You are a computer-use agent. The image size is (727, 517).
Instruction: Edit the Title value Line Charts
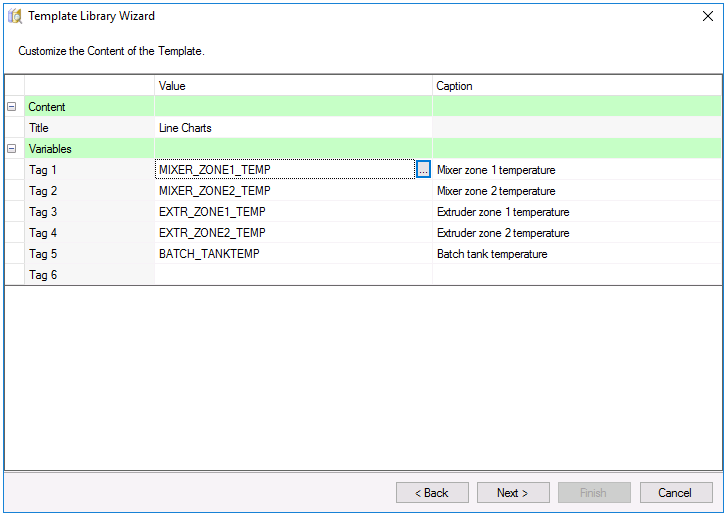(293, 128)
